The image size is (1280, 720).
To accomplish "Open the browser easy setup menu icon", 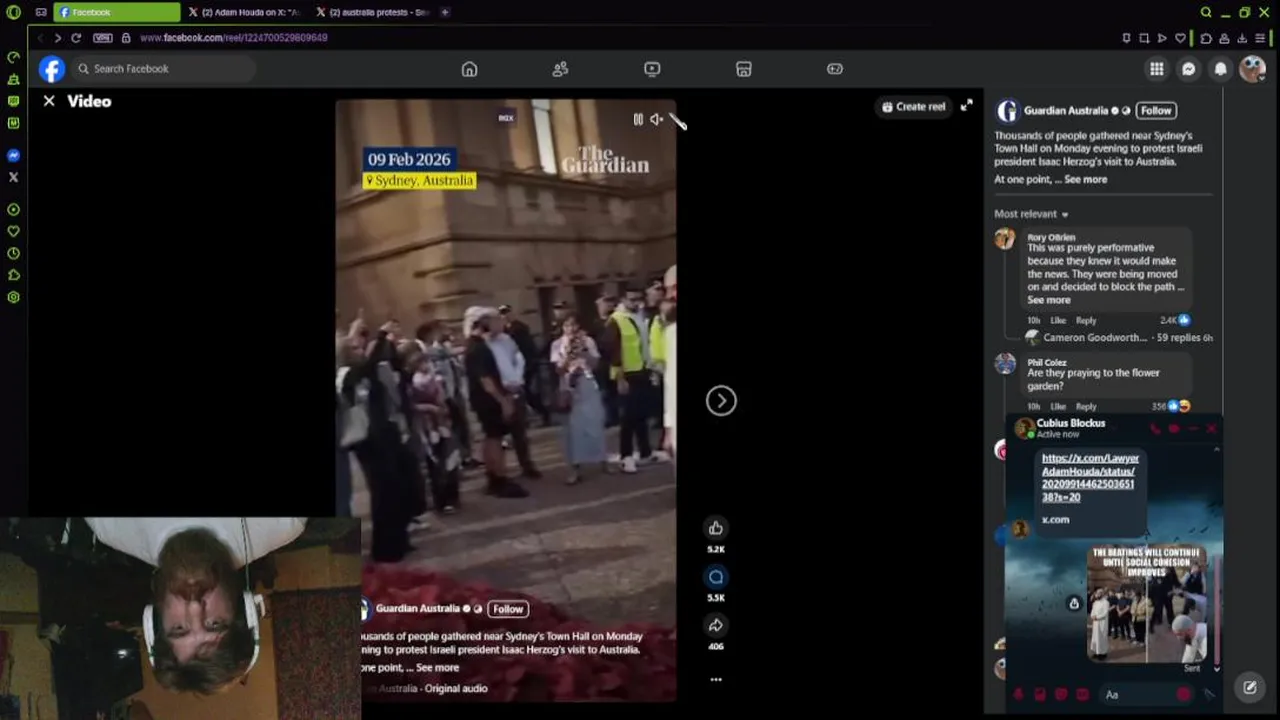I will pyautogui.click(x=1260, y=38).
